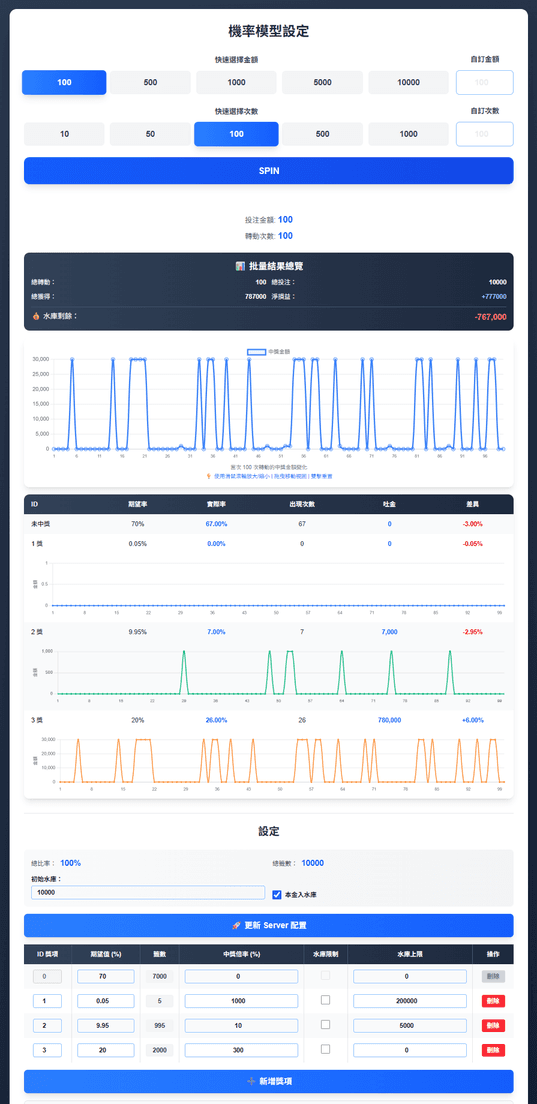The image size is (537, 1104).
Task: Click 未中獎 actual rate 67.00%
Action: pyautogui.click(x=216, y=524)
